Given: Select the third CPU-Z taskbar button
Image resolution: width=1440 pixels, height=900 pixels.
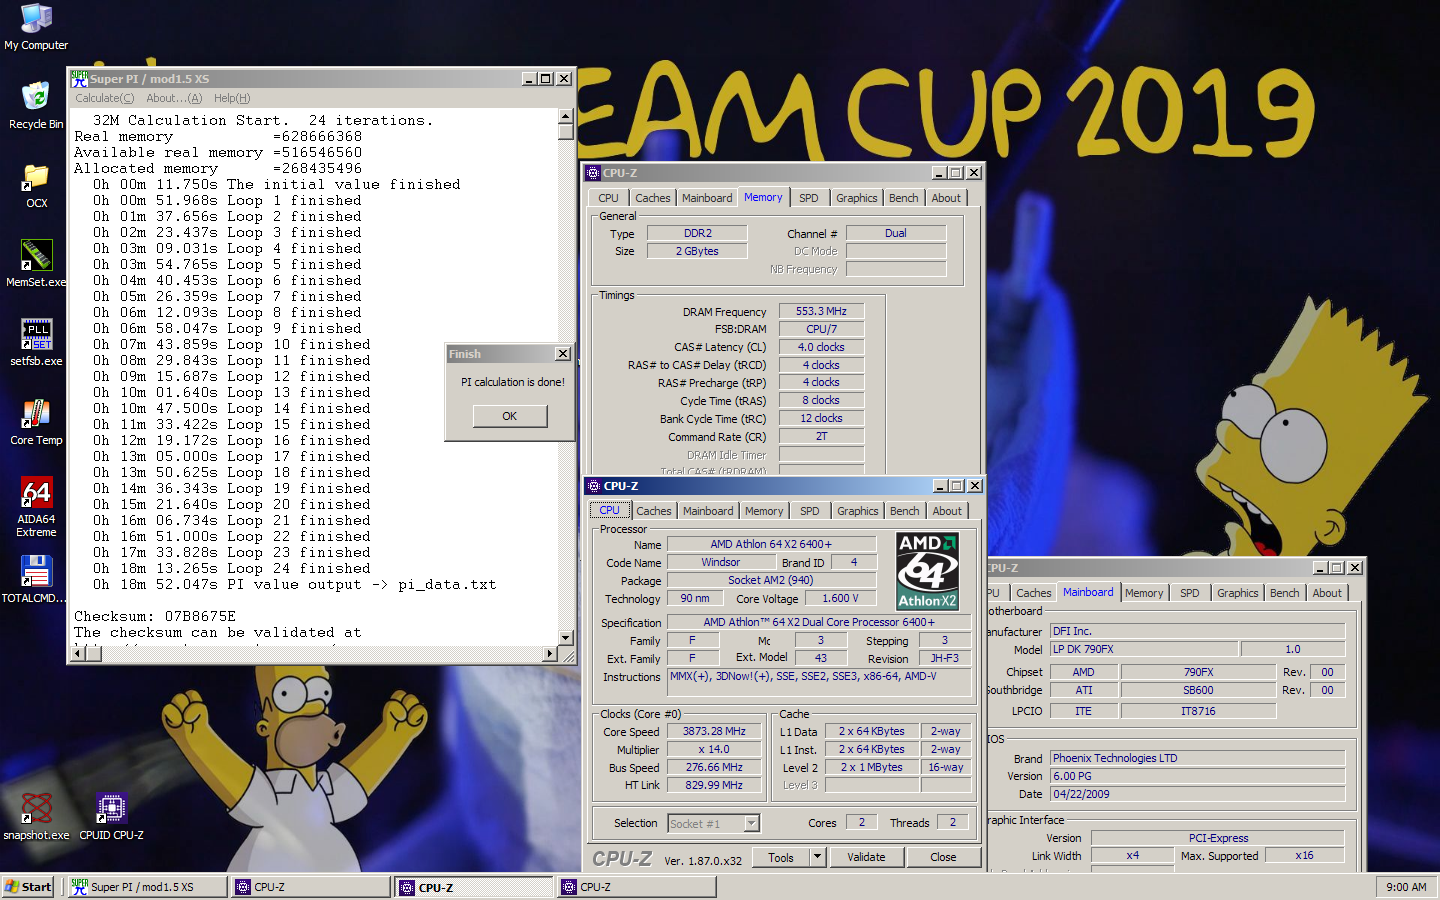Looking at the screenshot, I should (637, 887).
